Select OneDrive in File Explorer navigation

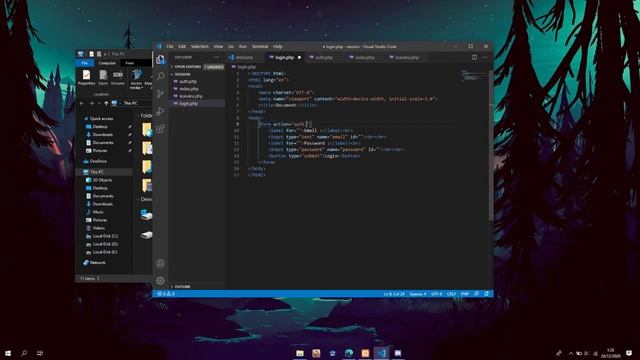point(98,161)
